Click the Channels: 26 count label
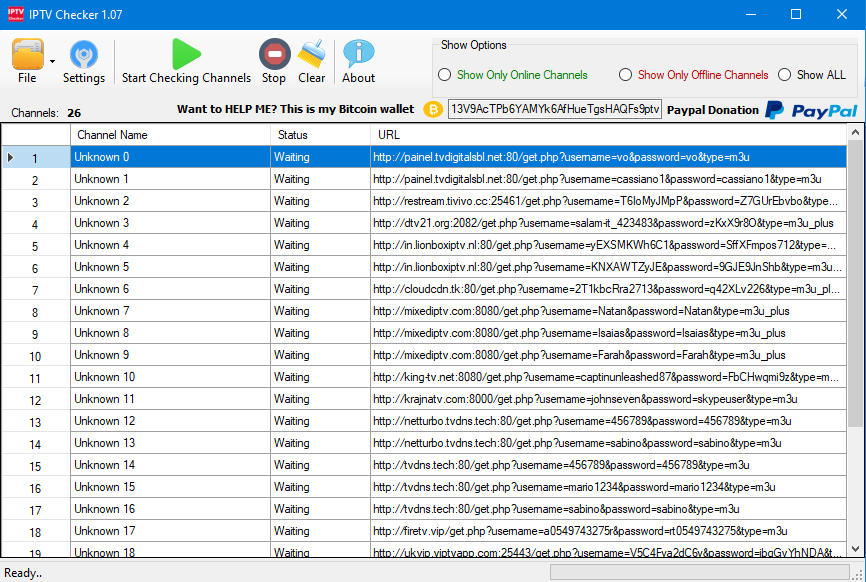The height and width of the screenshot is (582, 866). point(46,113)
